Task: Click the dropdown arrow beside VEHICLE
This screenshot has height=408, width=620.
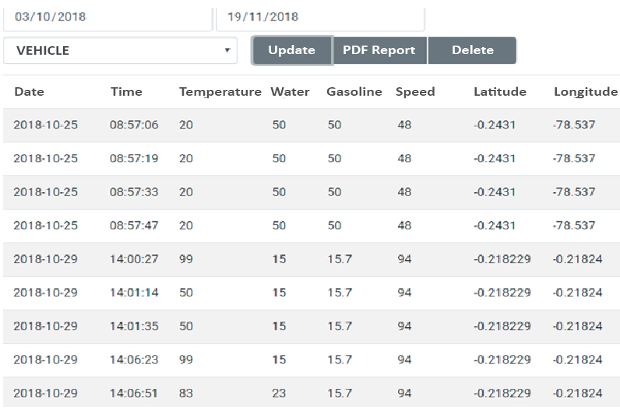Action: (x=227, y=50)
